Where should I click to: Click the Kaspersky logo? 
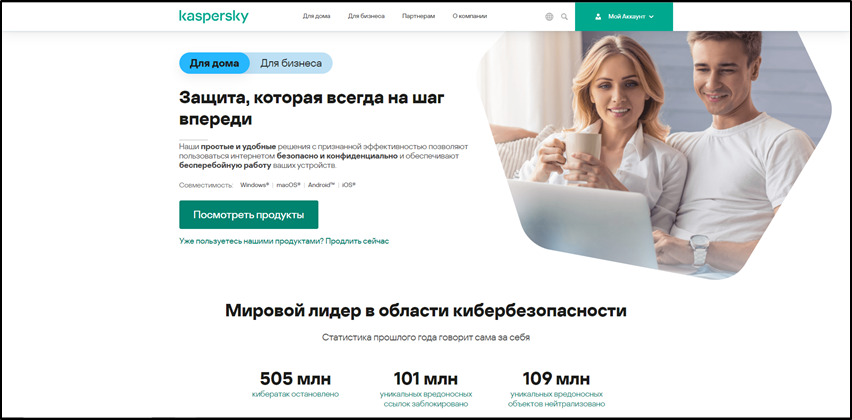214,16
